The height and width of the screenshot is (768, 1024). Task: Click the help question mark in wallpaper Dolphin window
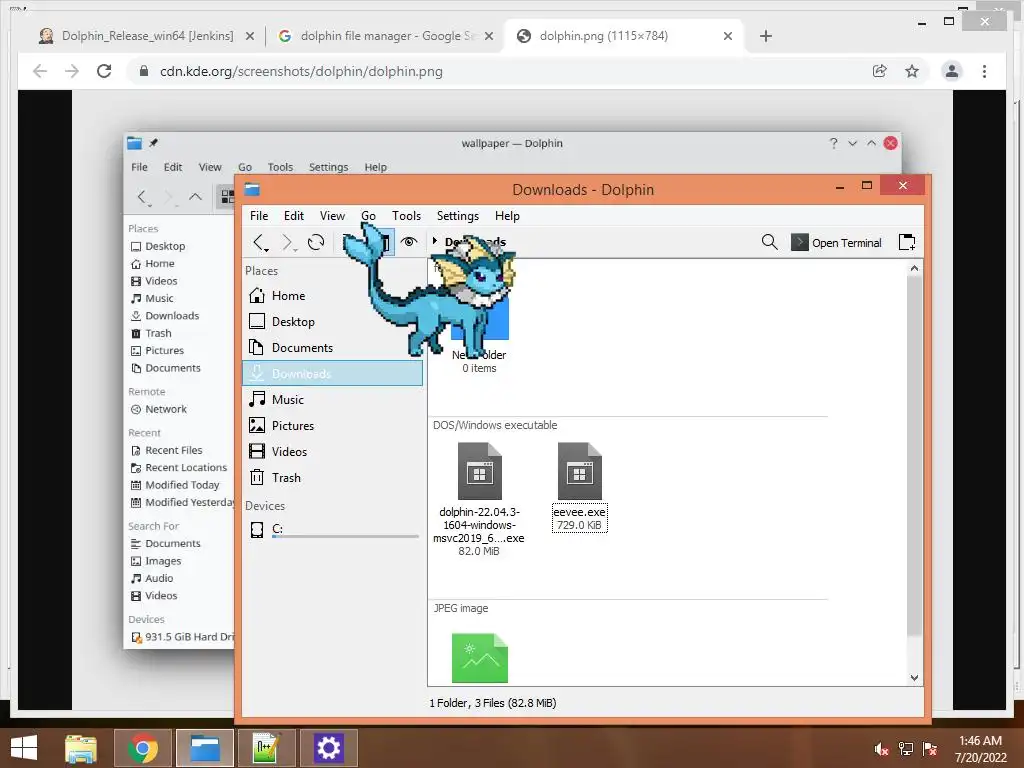[x=833, y=143]
